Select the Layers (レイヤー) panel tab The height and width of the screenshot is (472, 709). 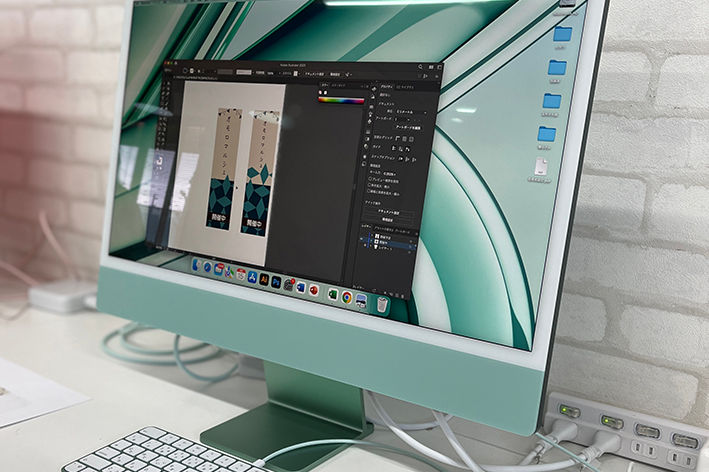tap(364, 226)
